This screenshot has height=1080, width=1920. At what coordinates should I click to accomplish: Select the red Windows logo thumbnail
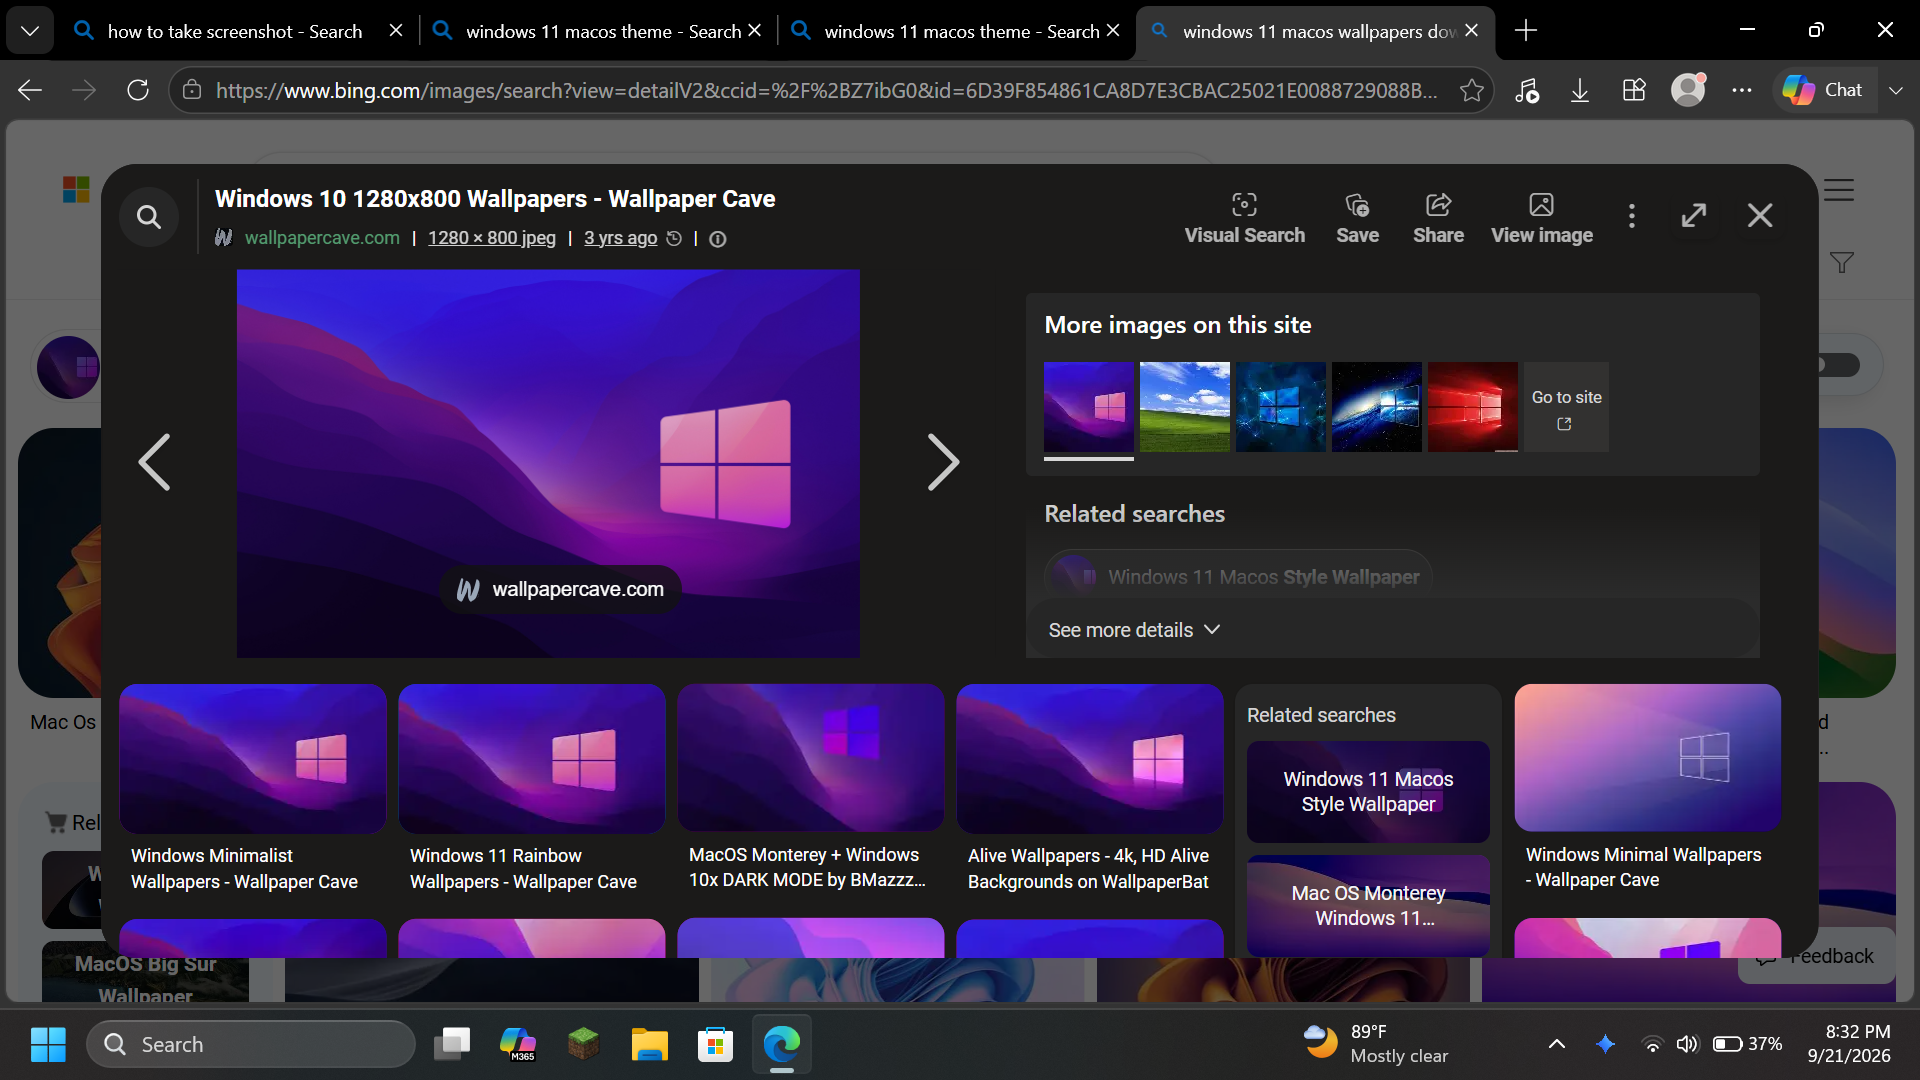click(1472, 407)
